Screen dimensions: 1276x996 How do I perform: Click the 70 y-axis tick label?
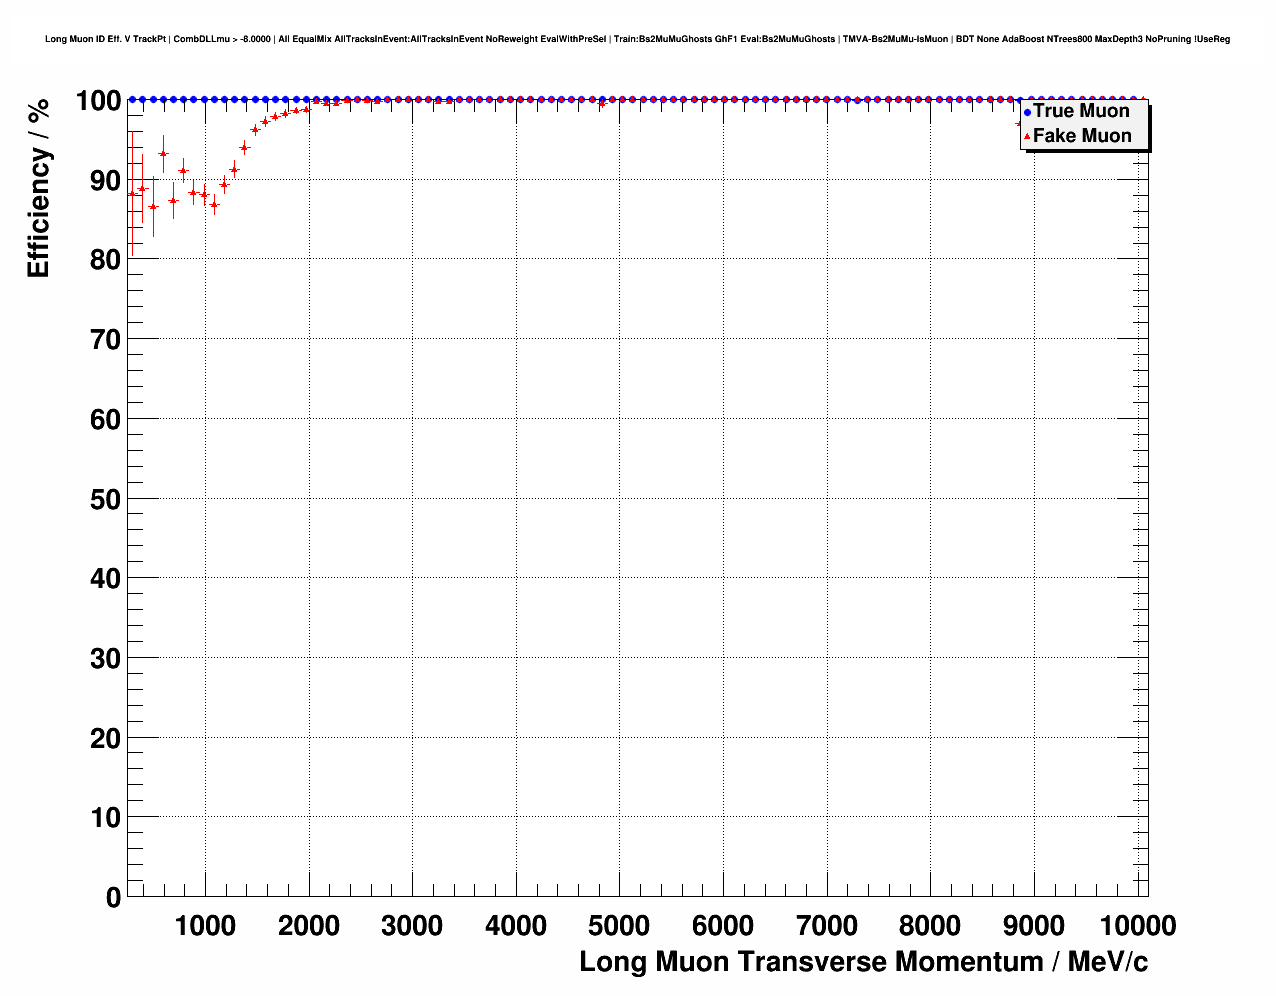(105, 340)
